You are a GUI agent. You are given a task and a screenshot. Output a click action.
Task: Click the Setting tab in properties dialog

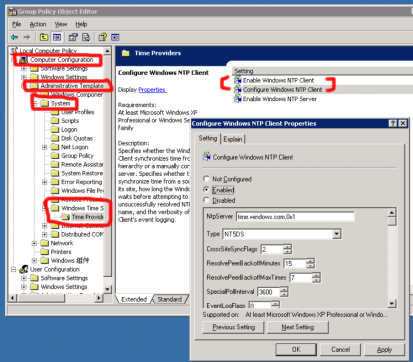(208, 138)
